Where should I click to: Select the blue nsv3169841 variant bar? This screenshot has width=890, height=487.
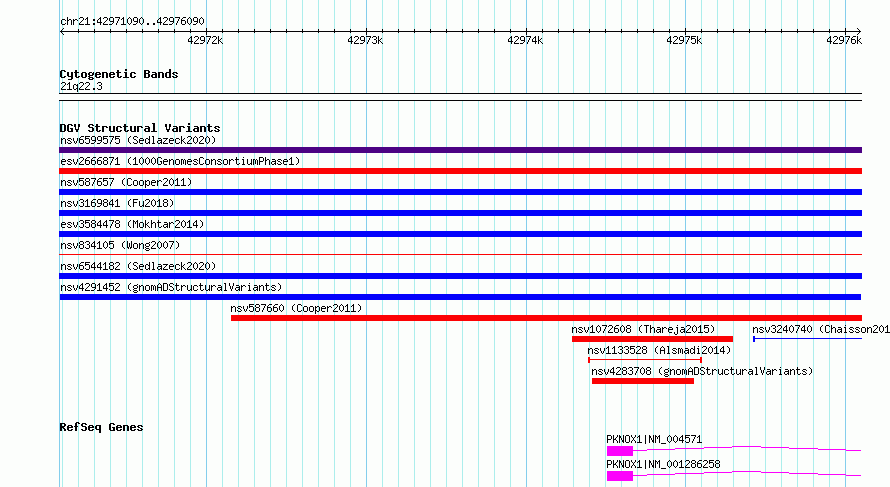coord(460,213)
